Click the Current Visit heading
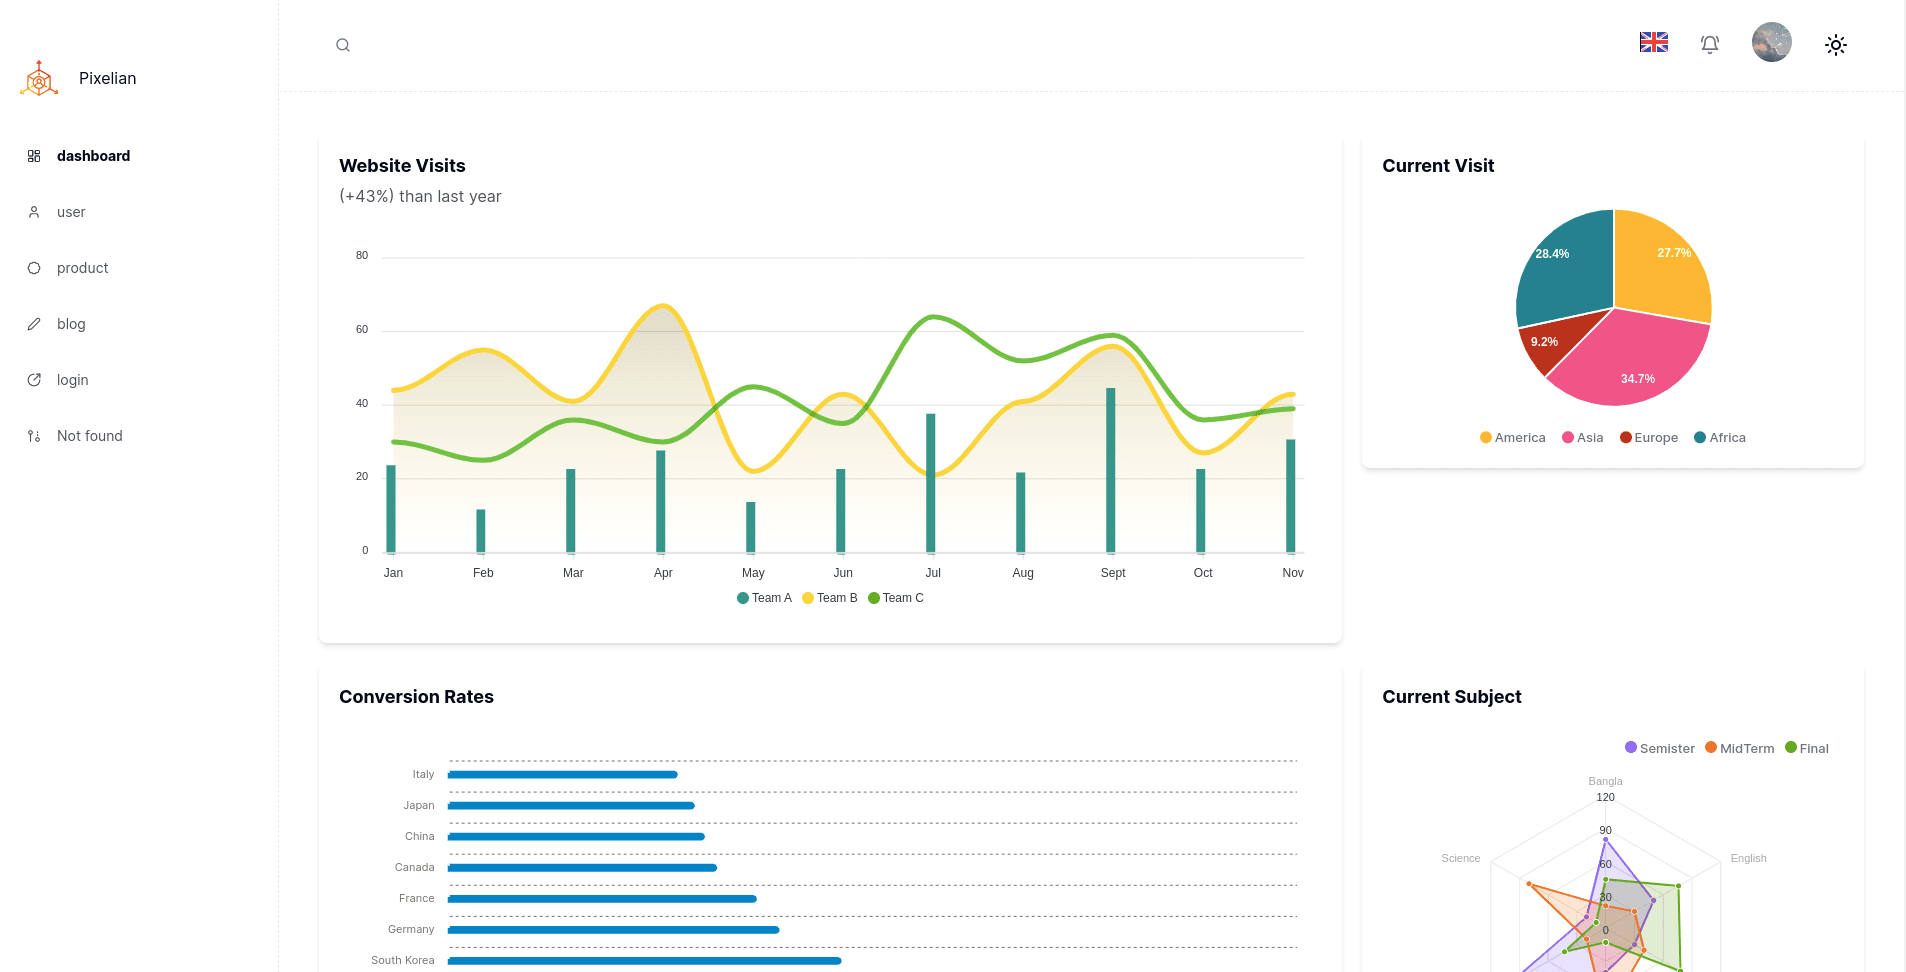 (1438, 166)
